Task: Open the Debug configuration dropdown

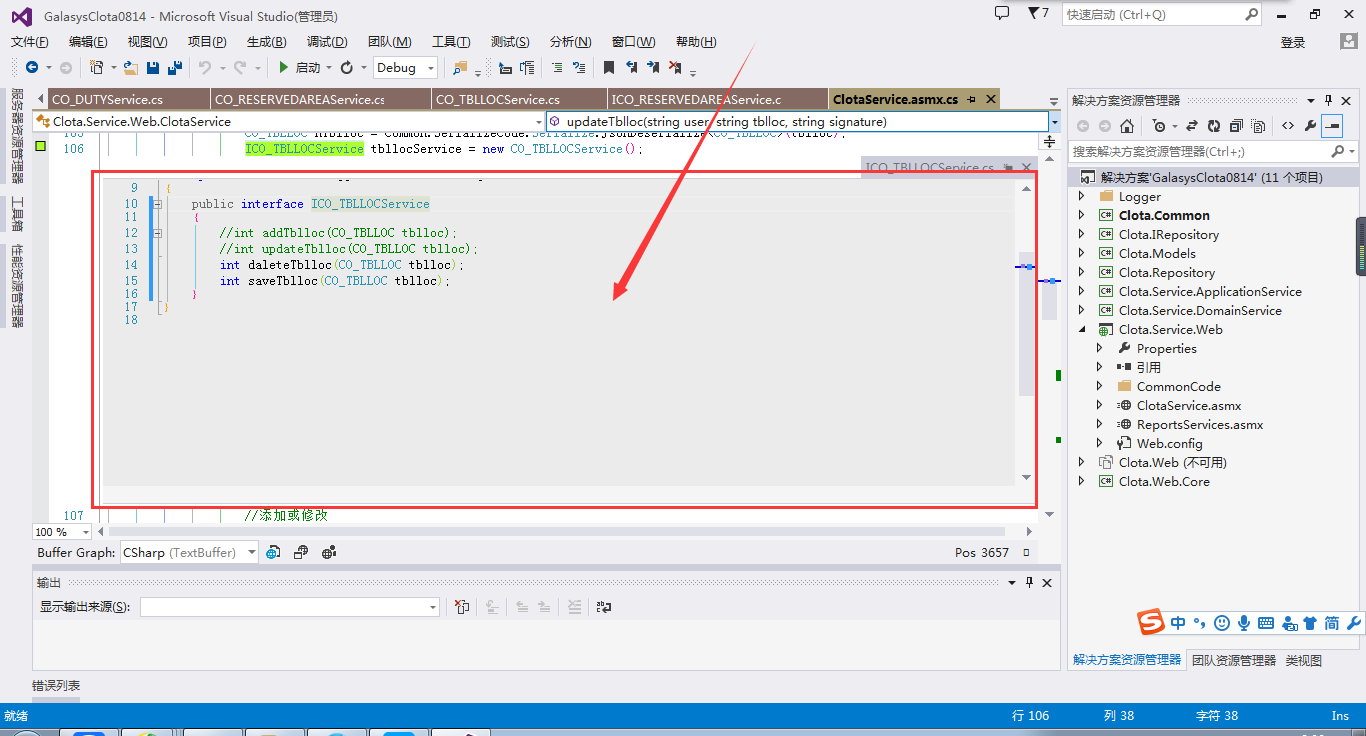Action: click(405, 67)
